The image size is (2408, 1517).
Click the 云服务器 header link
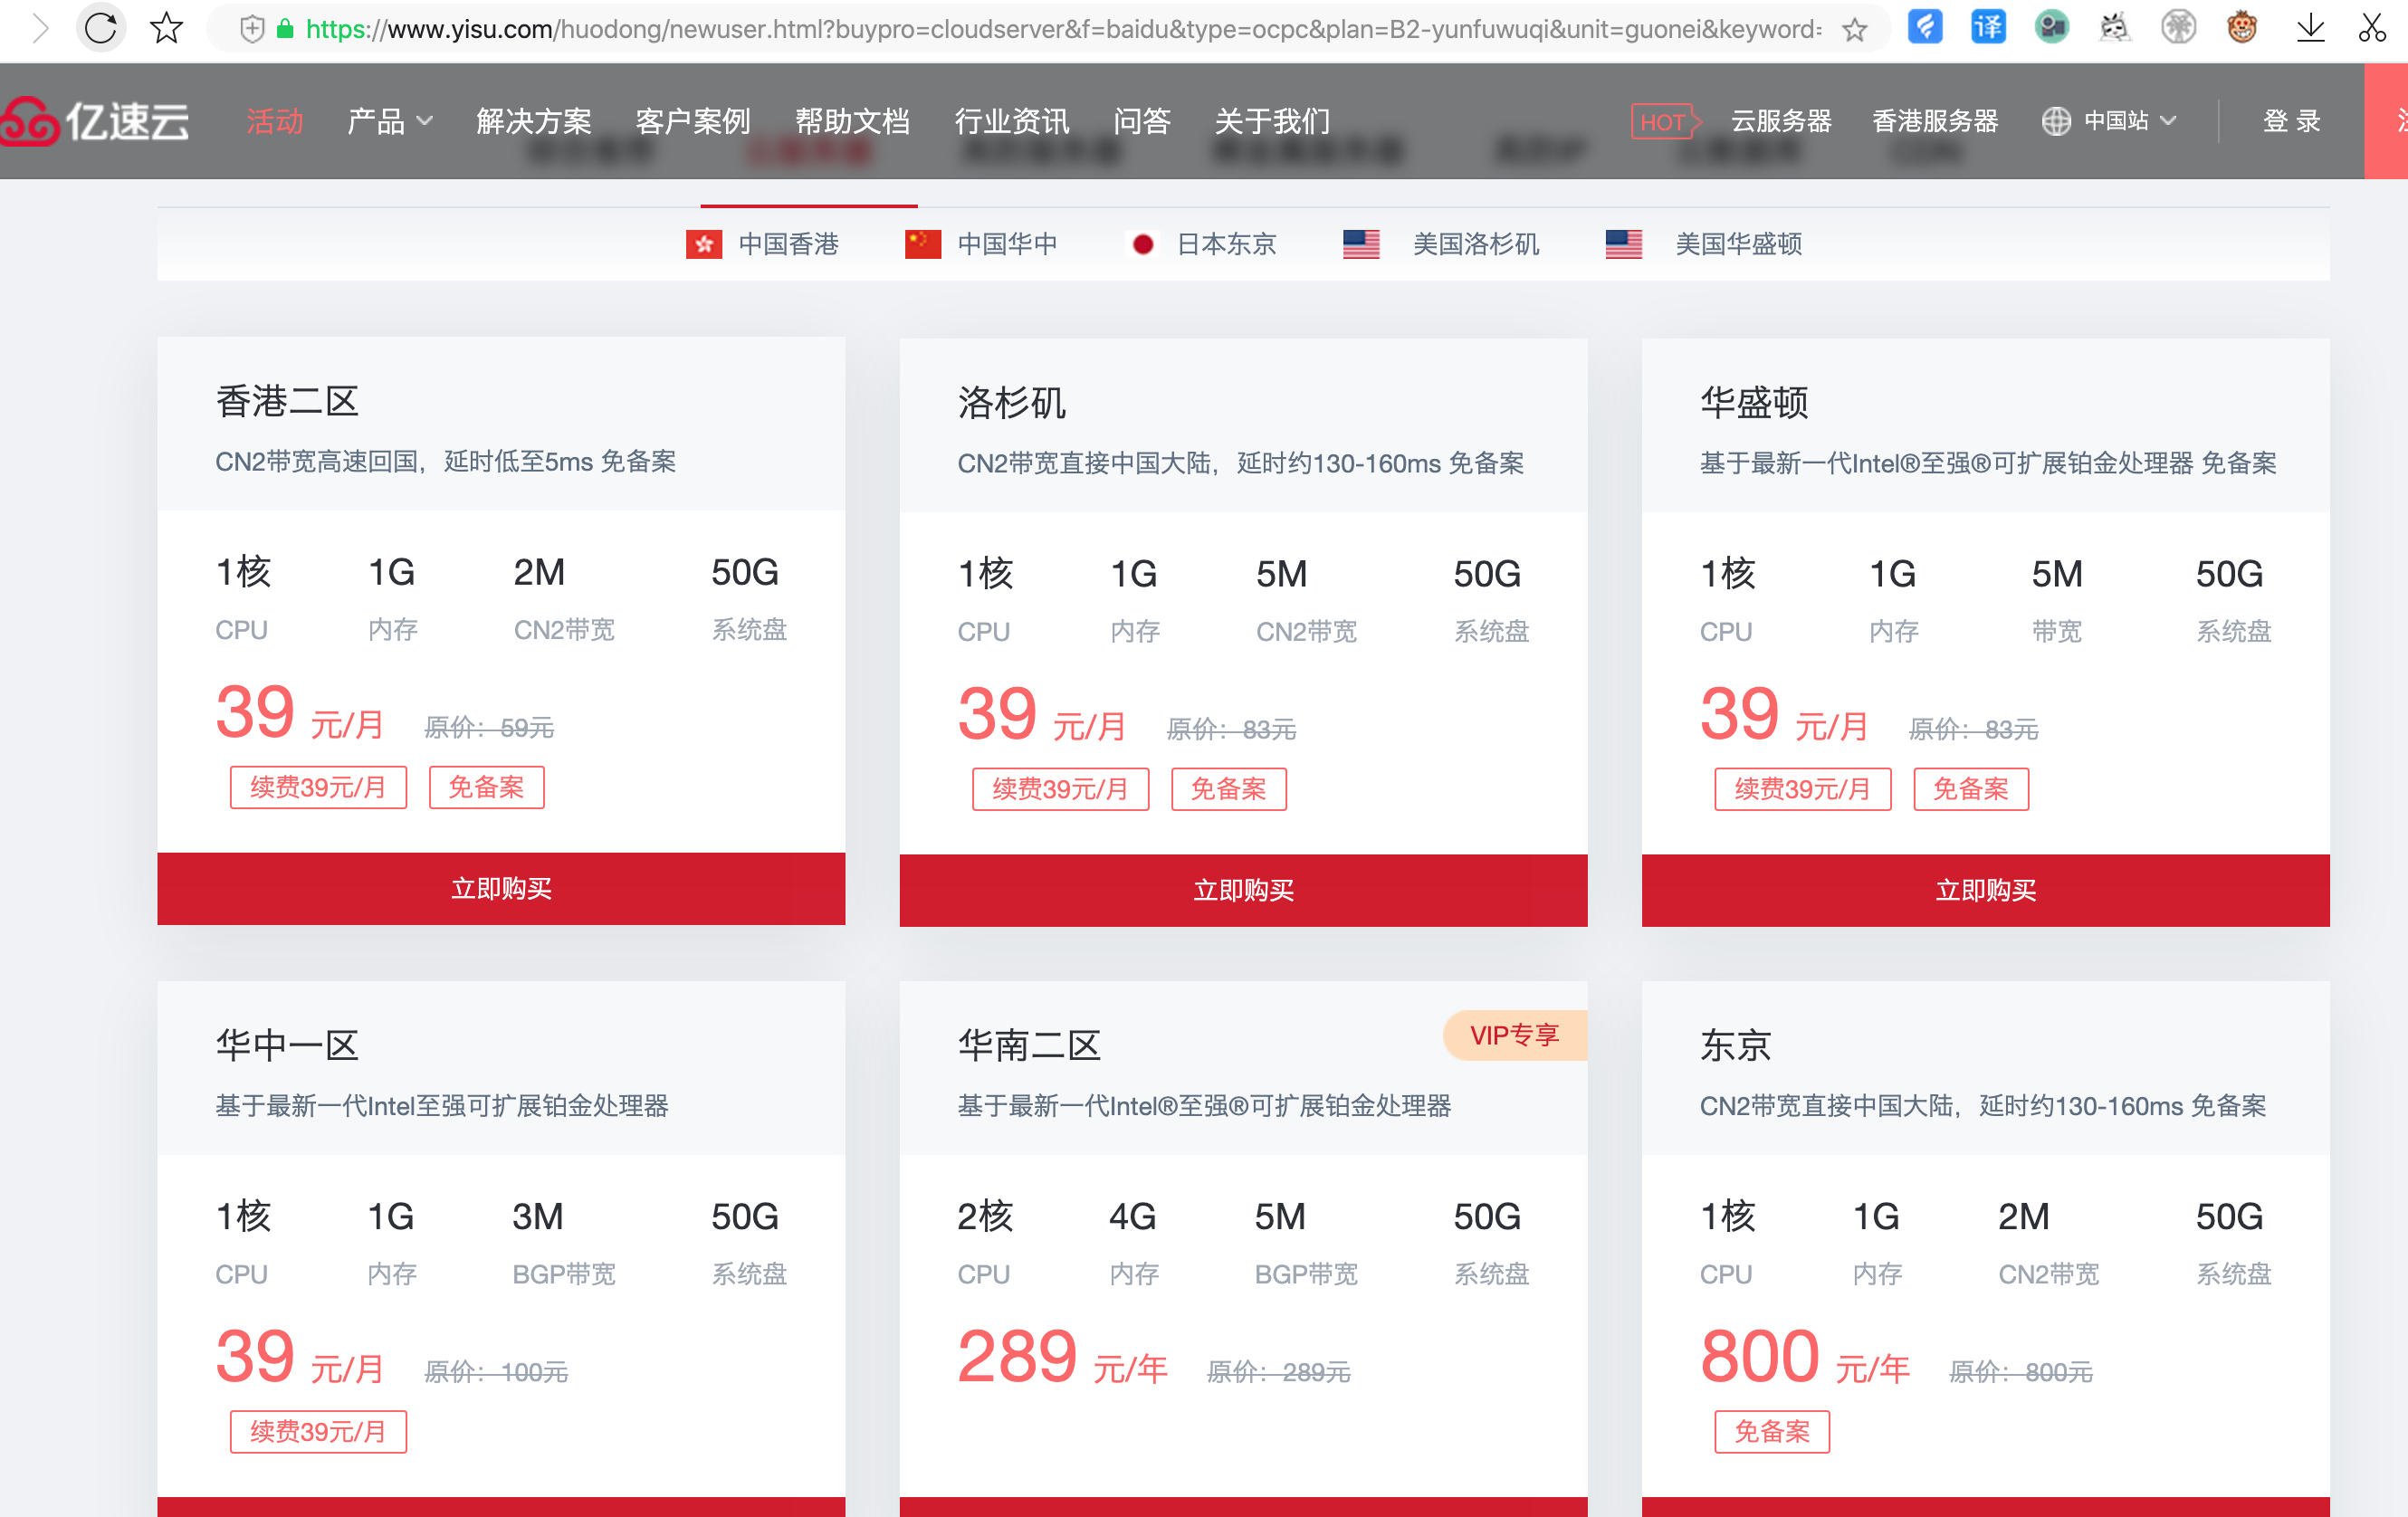click(x=1782, y=121)
